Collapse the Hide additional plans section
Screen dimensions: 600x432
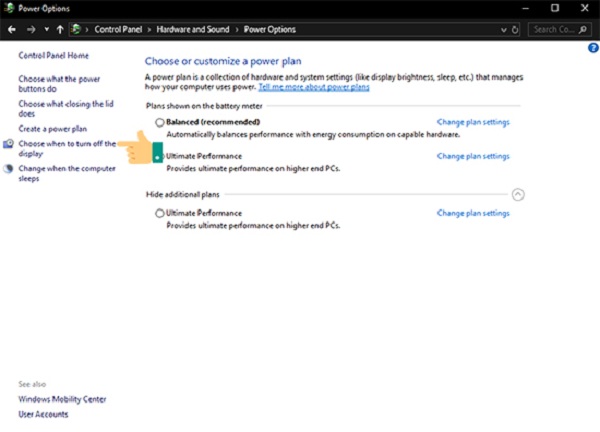pos(518,194)
